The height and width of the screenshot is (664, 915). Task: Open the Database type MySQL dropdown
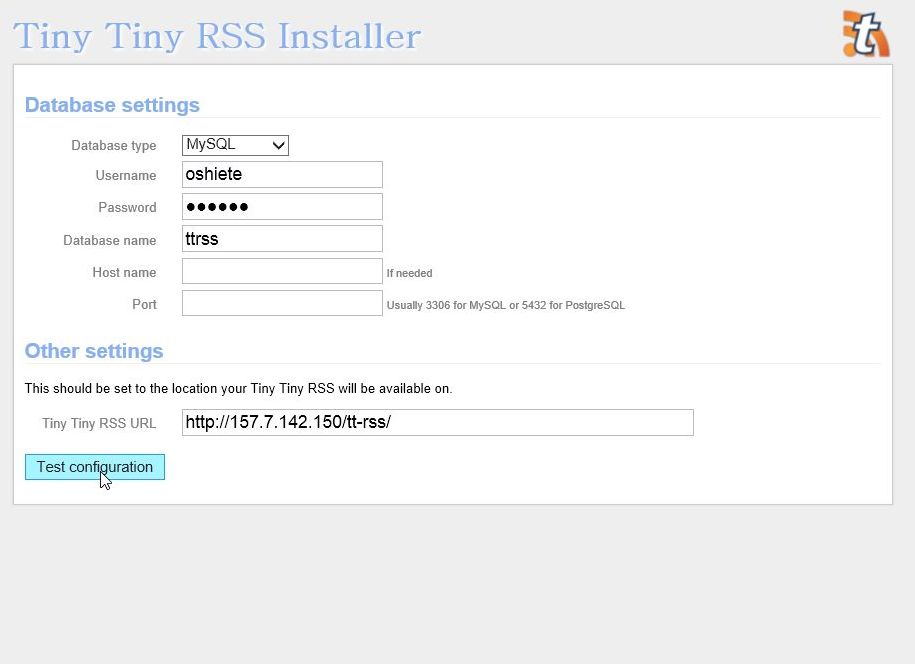(x=235, y=145)
